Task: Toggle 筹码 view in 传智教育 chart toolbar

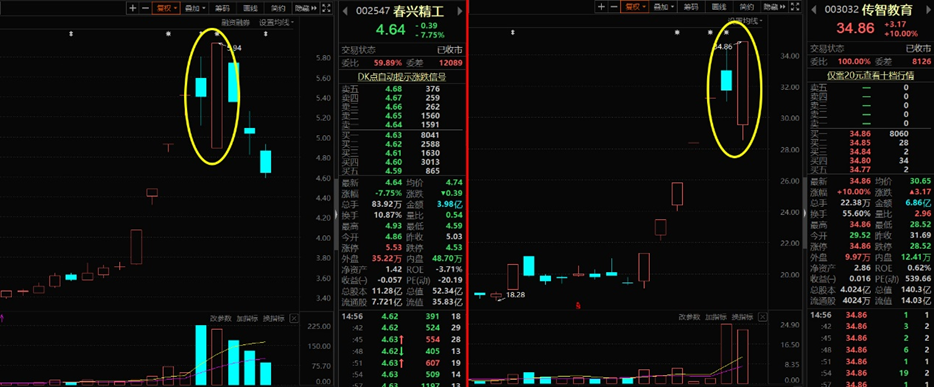Action: pyautogui.click(x=690, y=7)
